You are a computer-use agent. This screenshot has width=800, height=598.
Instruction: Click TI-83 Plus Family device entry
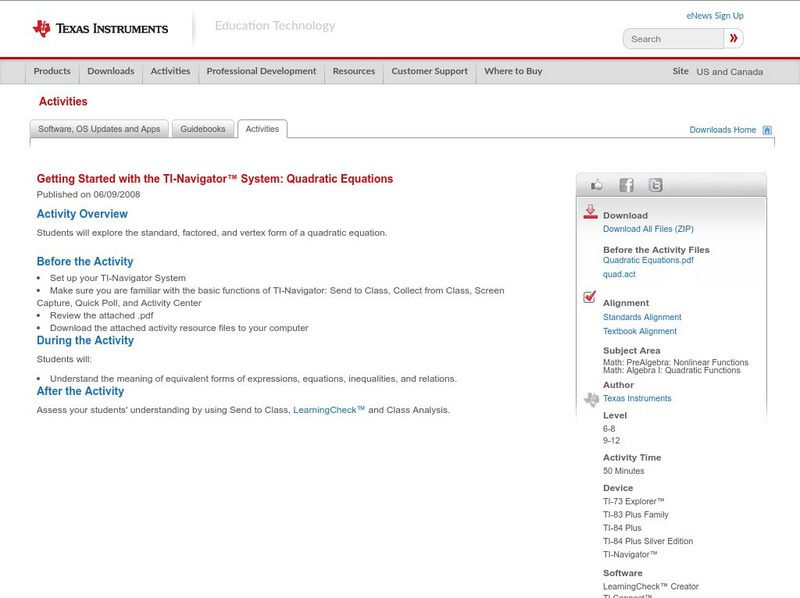click(x=636, y=515)
